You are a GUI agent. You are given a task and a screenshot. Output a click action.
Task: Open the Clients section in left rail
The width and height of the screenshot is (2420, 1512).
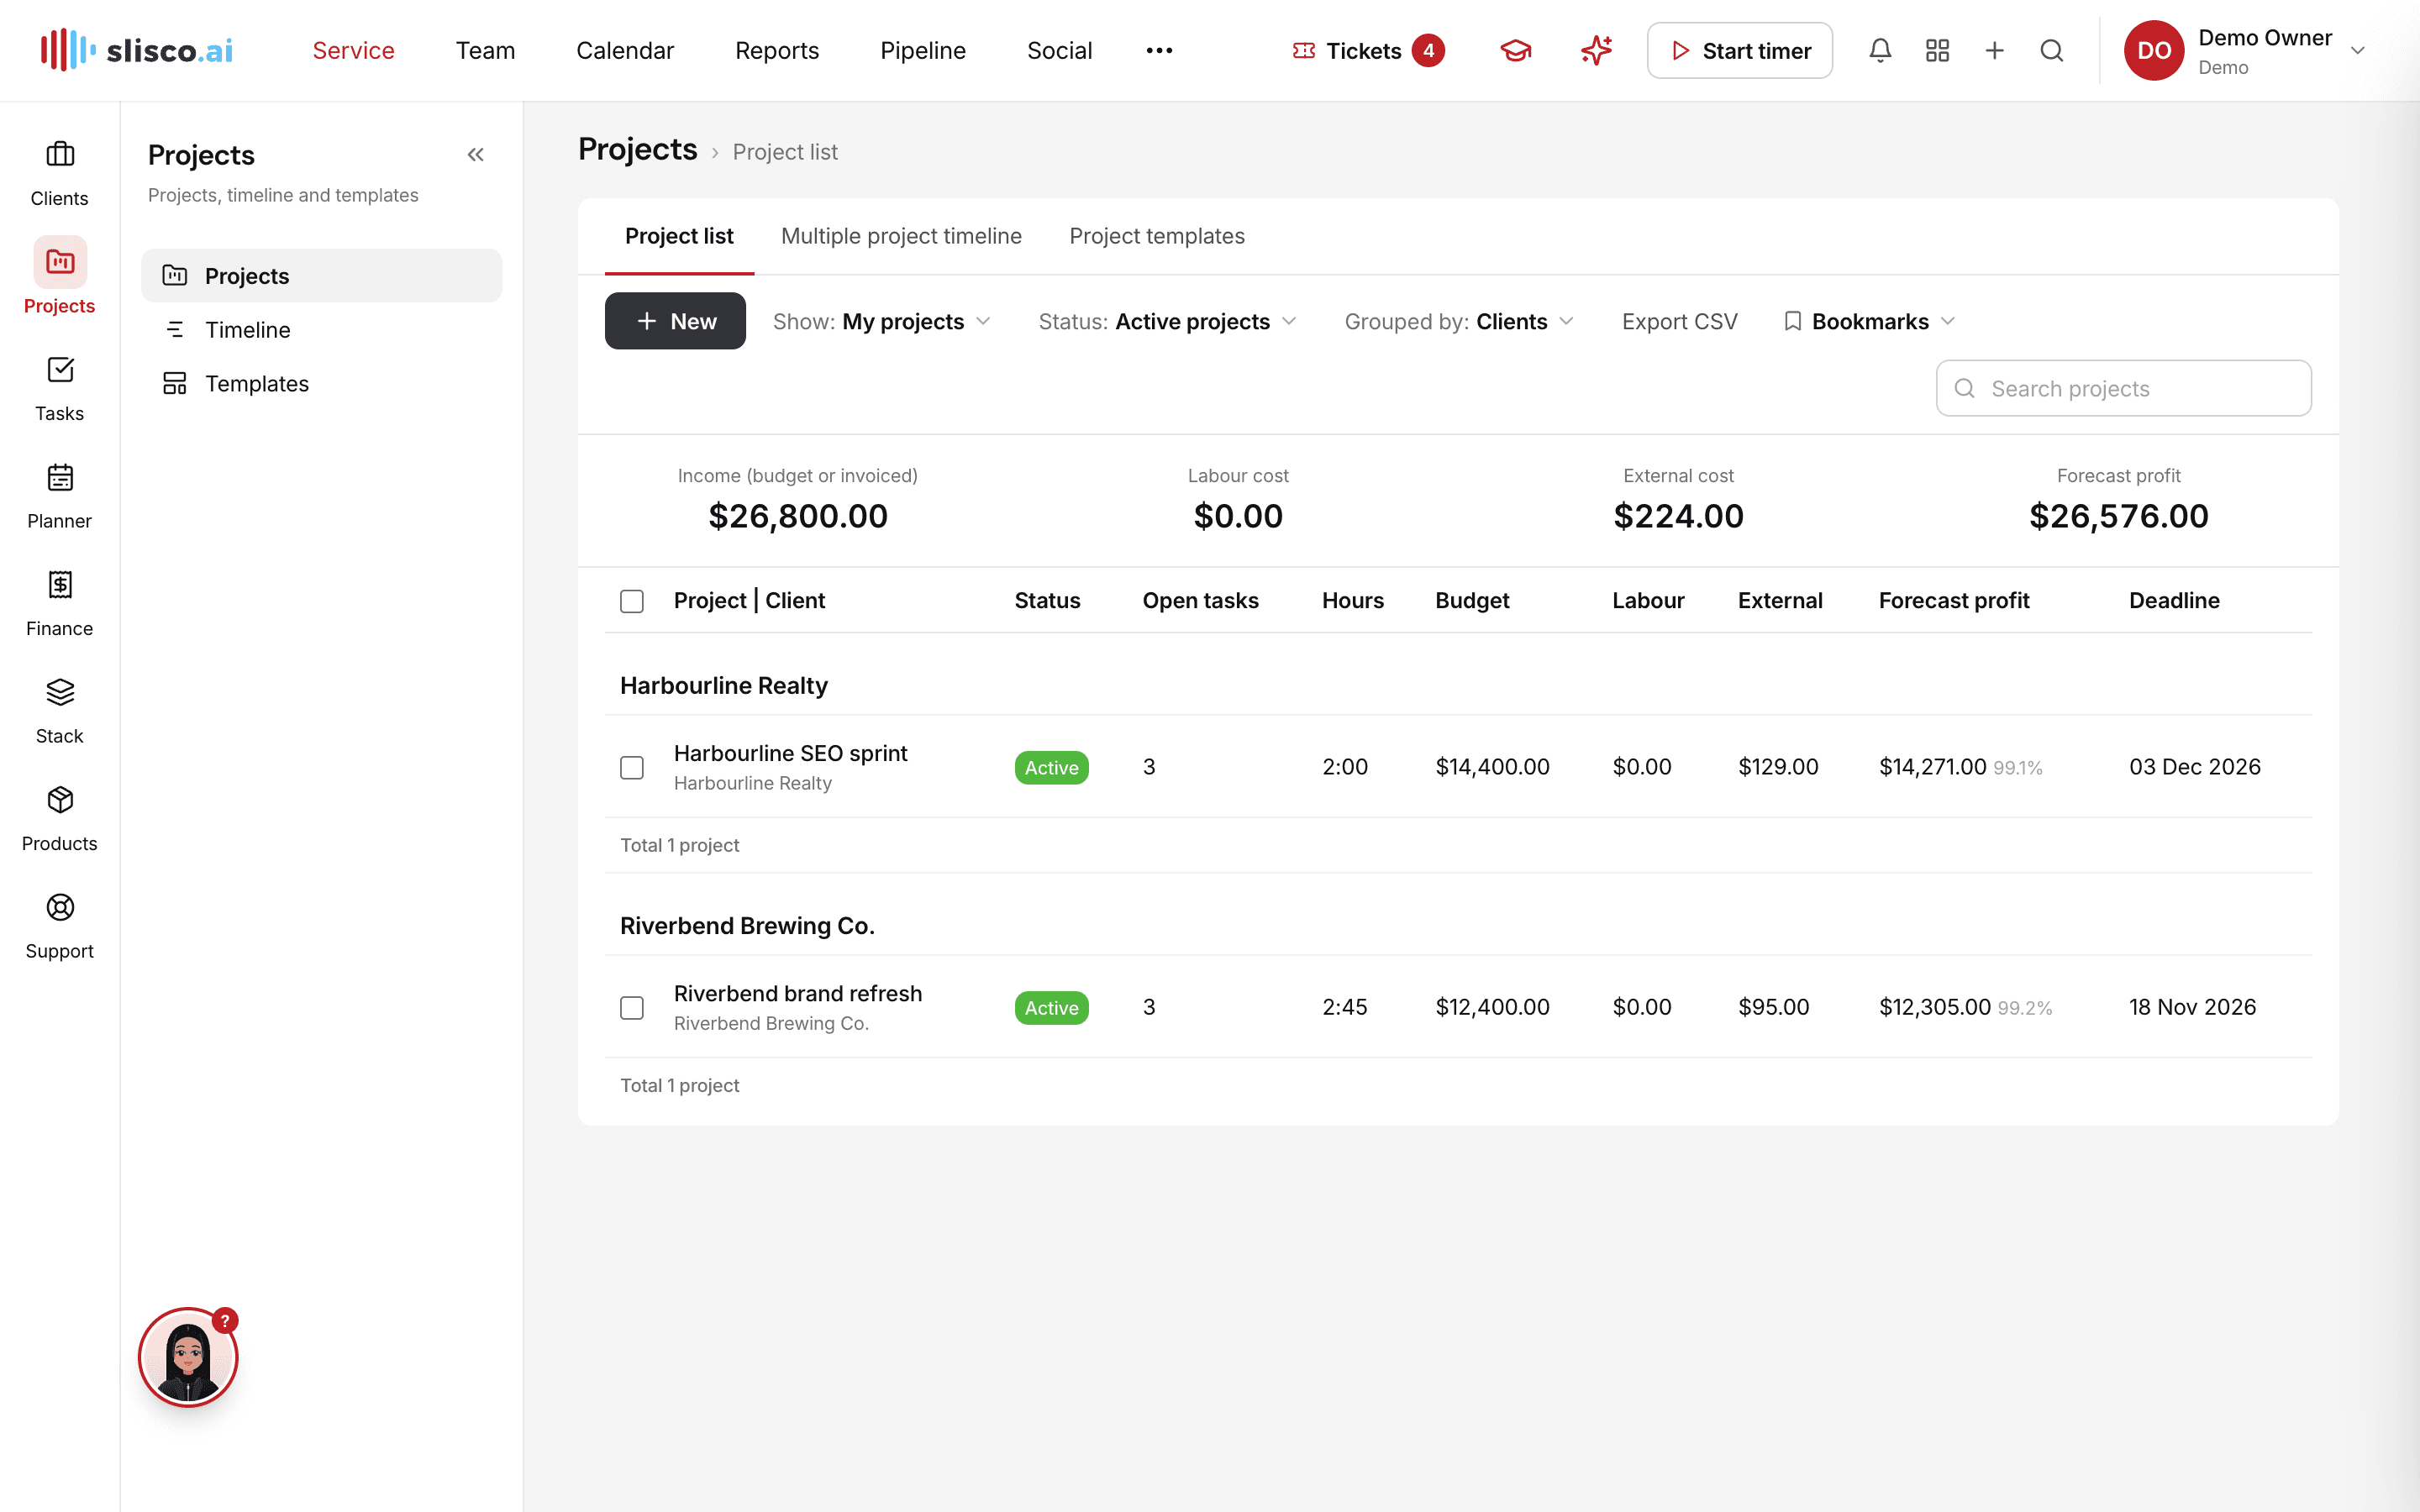click(x=59, y=173)
